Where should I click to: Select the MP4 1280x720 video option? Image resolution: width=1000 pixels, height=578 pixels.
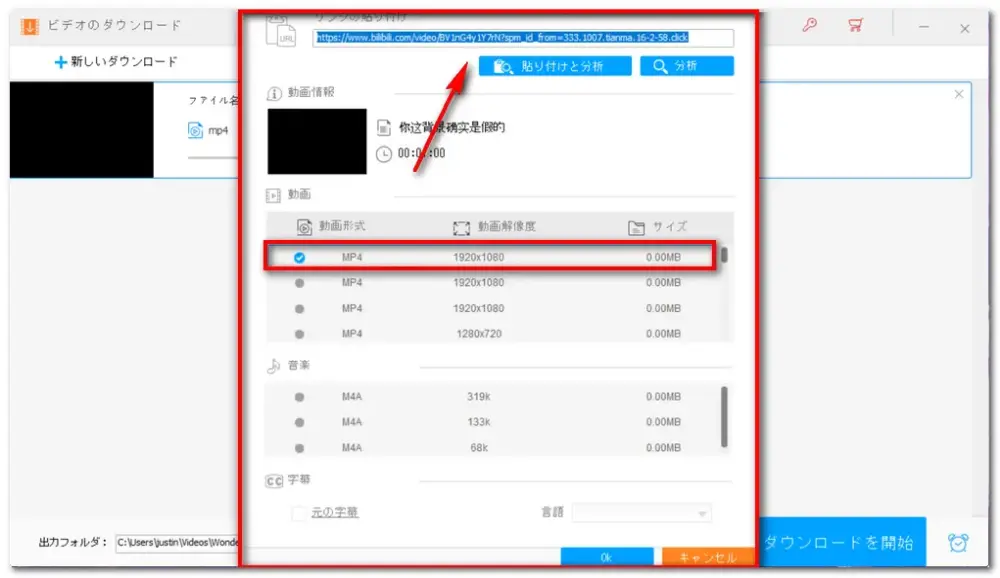tap(299, 334)
